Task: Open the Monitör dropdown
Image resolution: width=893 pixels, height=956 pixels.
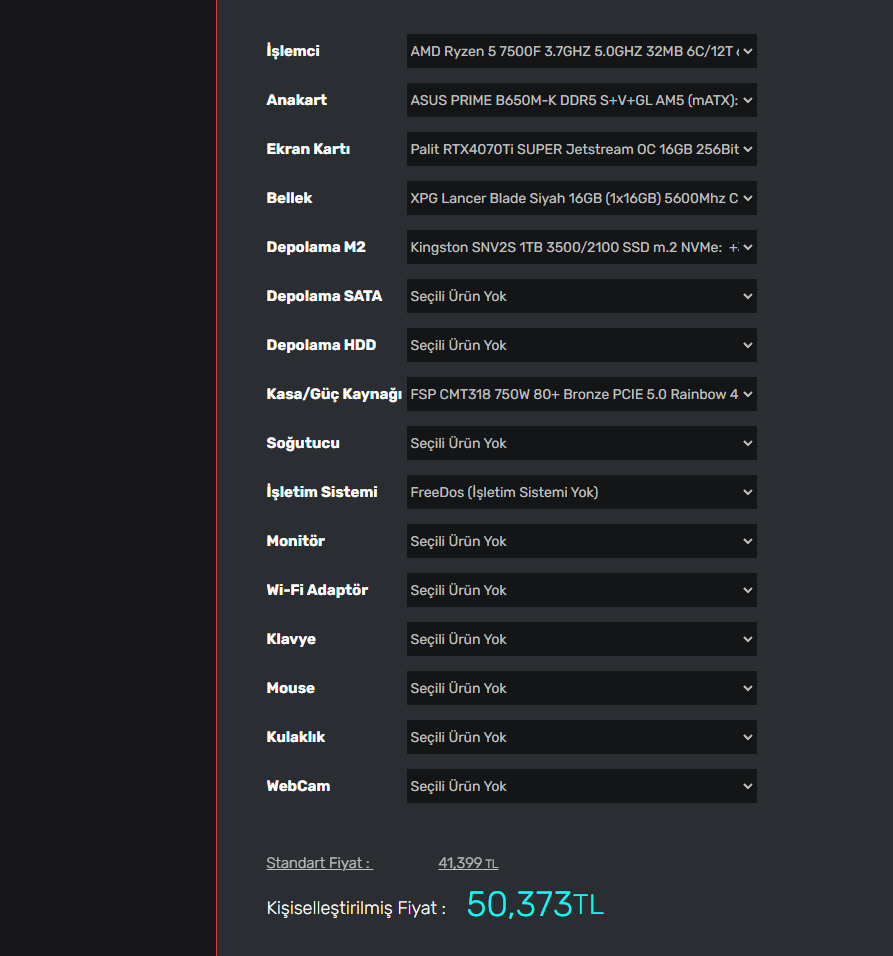Action: click(x=582, y=541)
